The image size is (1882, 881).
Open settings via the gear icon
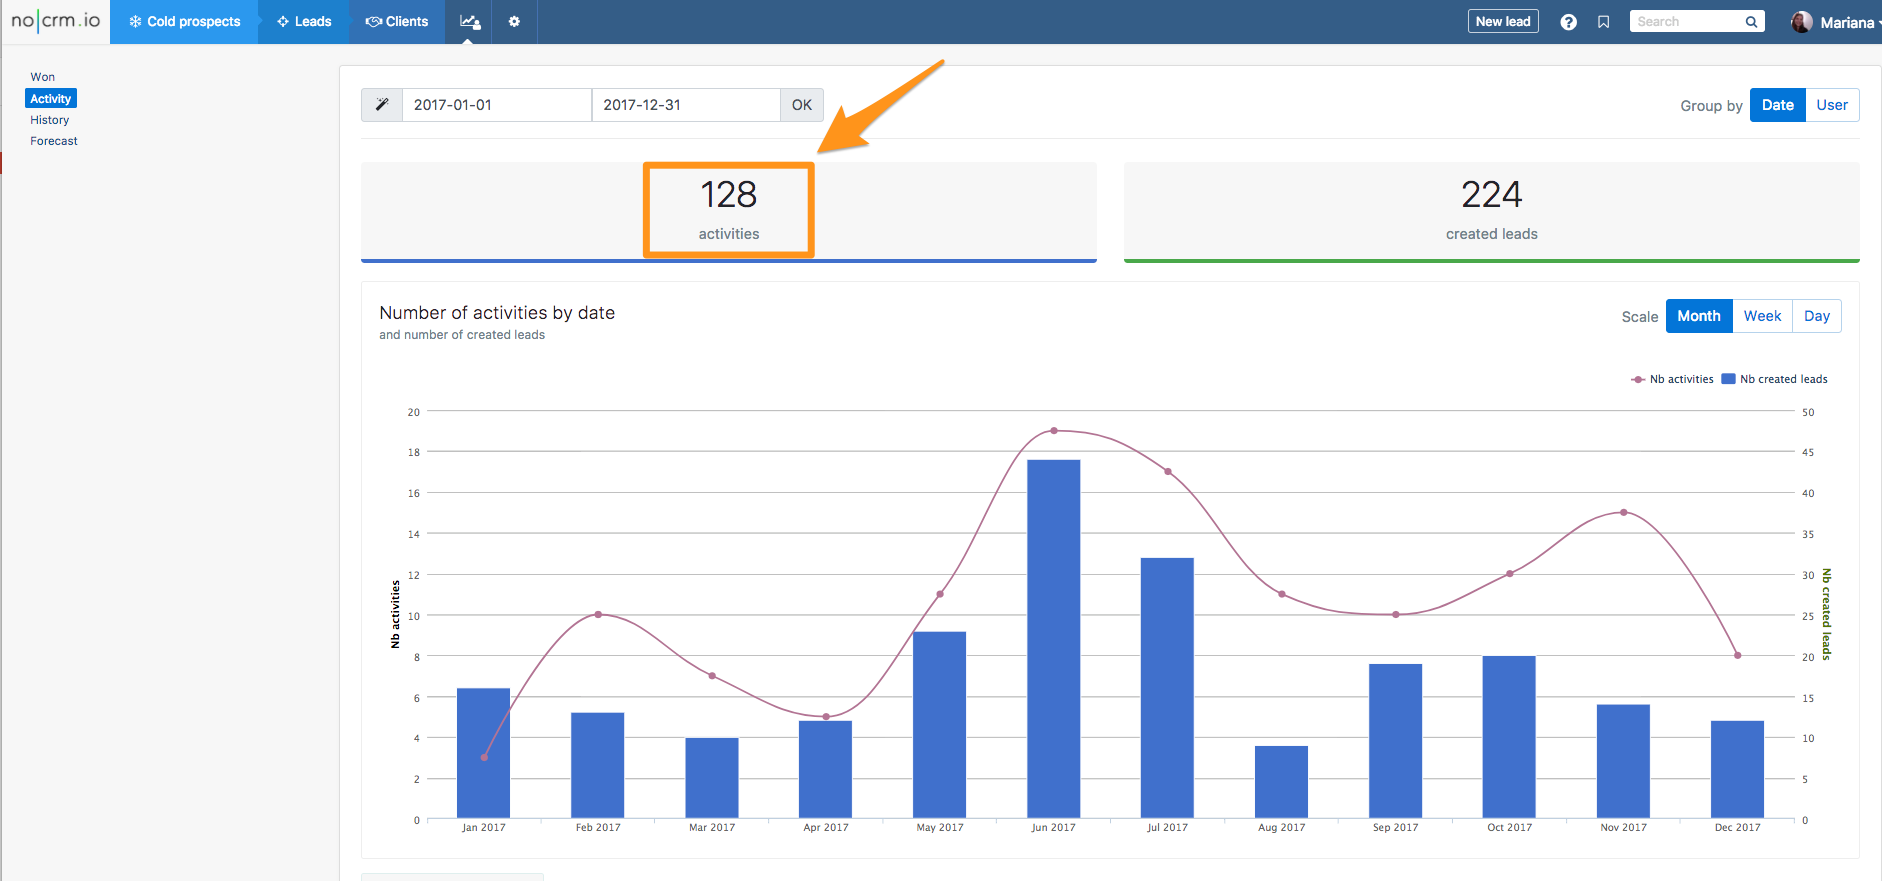[x=514, y=22]
